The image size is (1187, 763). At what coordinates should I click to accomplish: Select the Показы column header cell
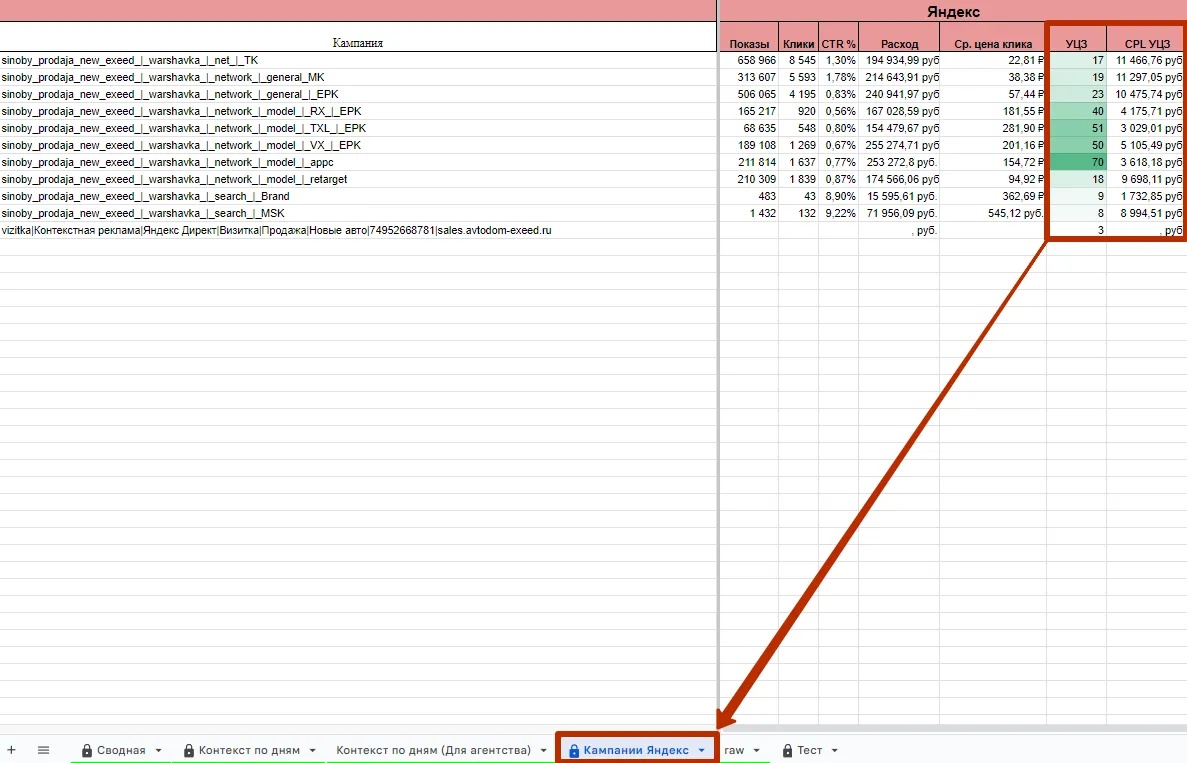[x=749, y=44]
